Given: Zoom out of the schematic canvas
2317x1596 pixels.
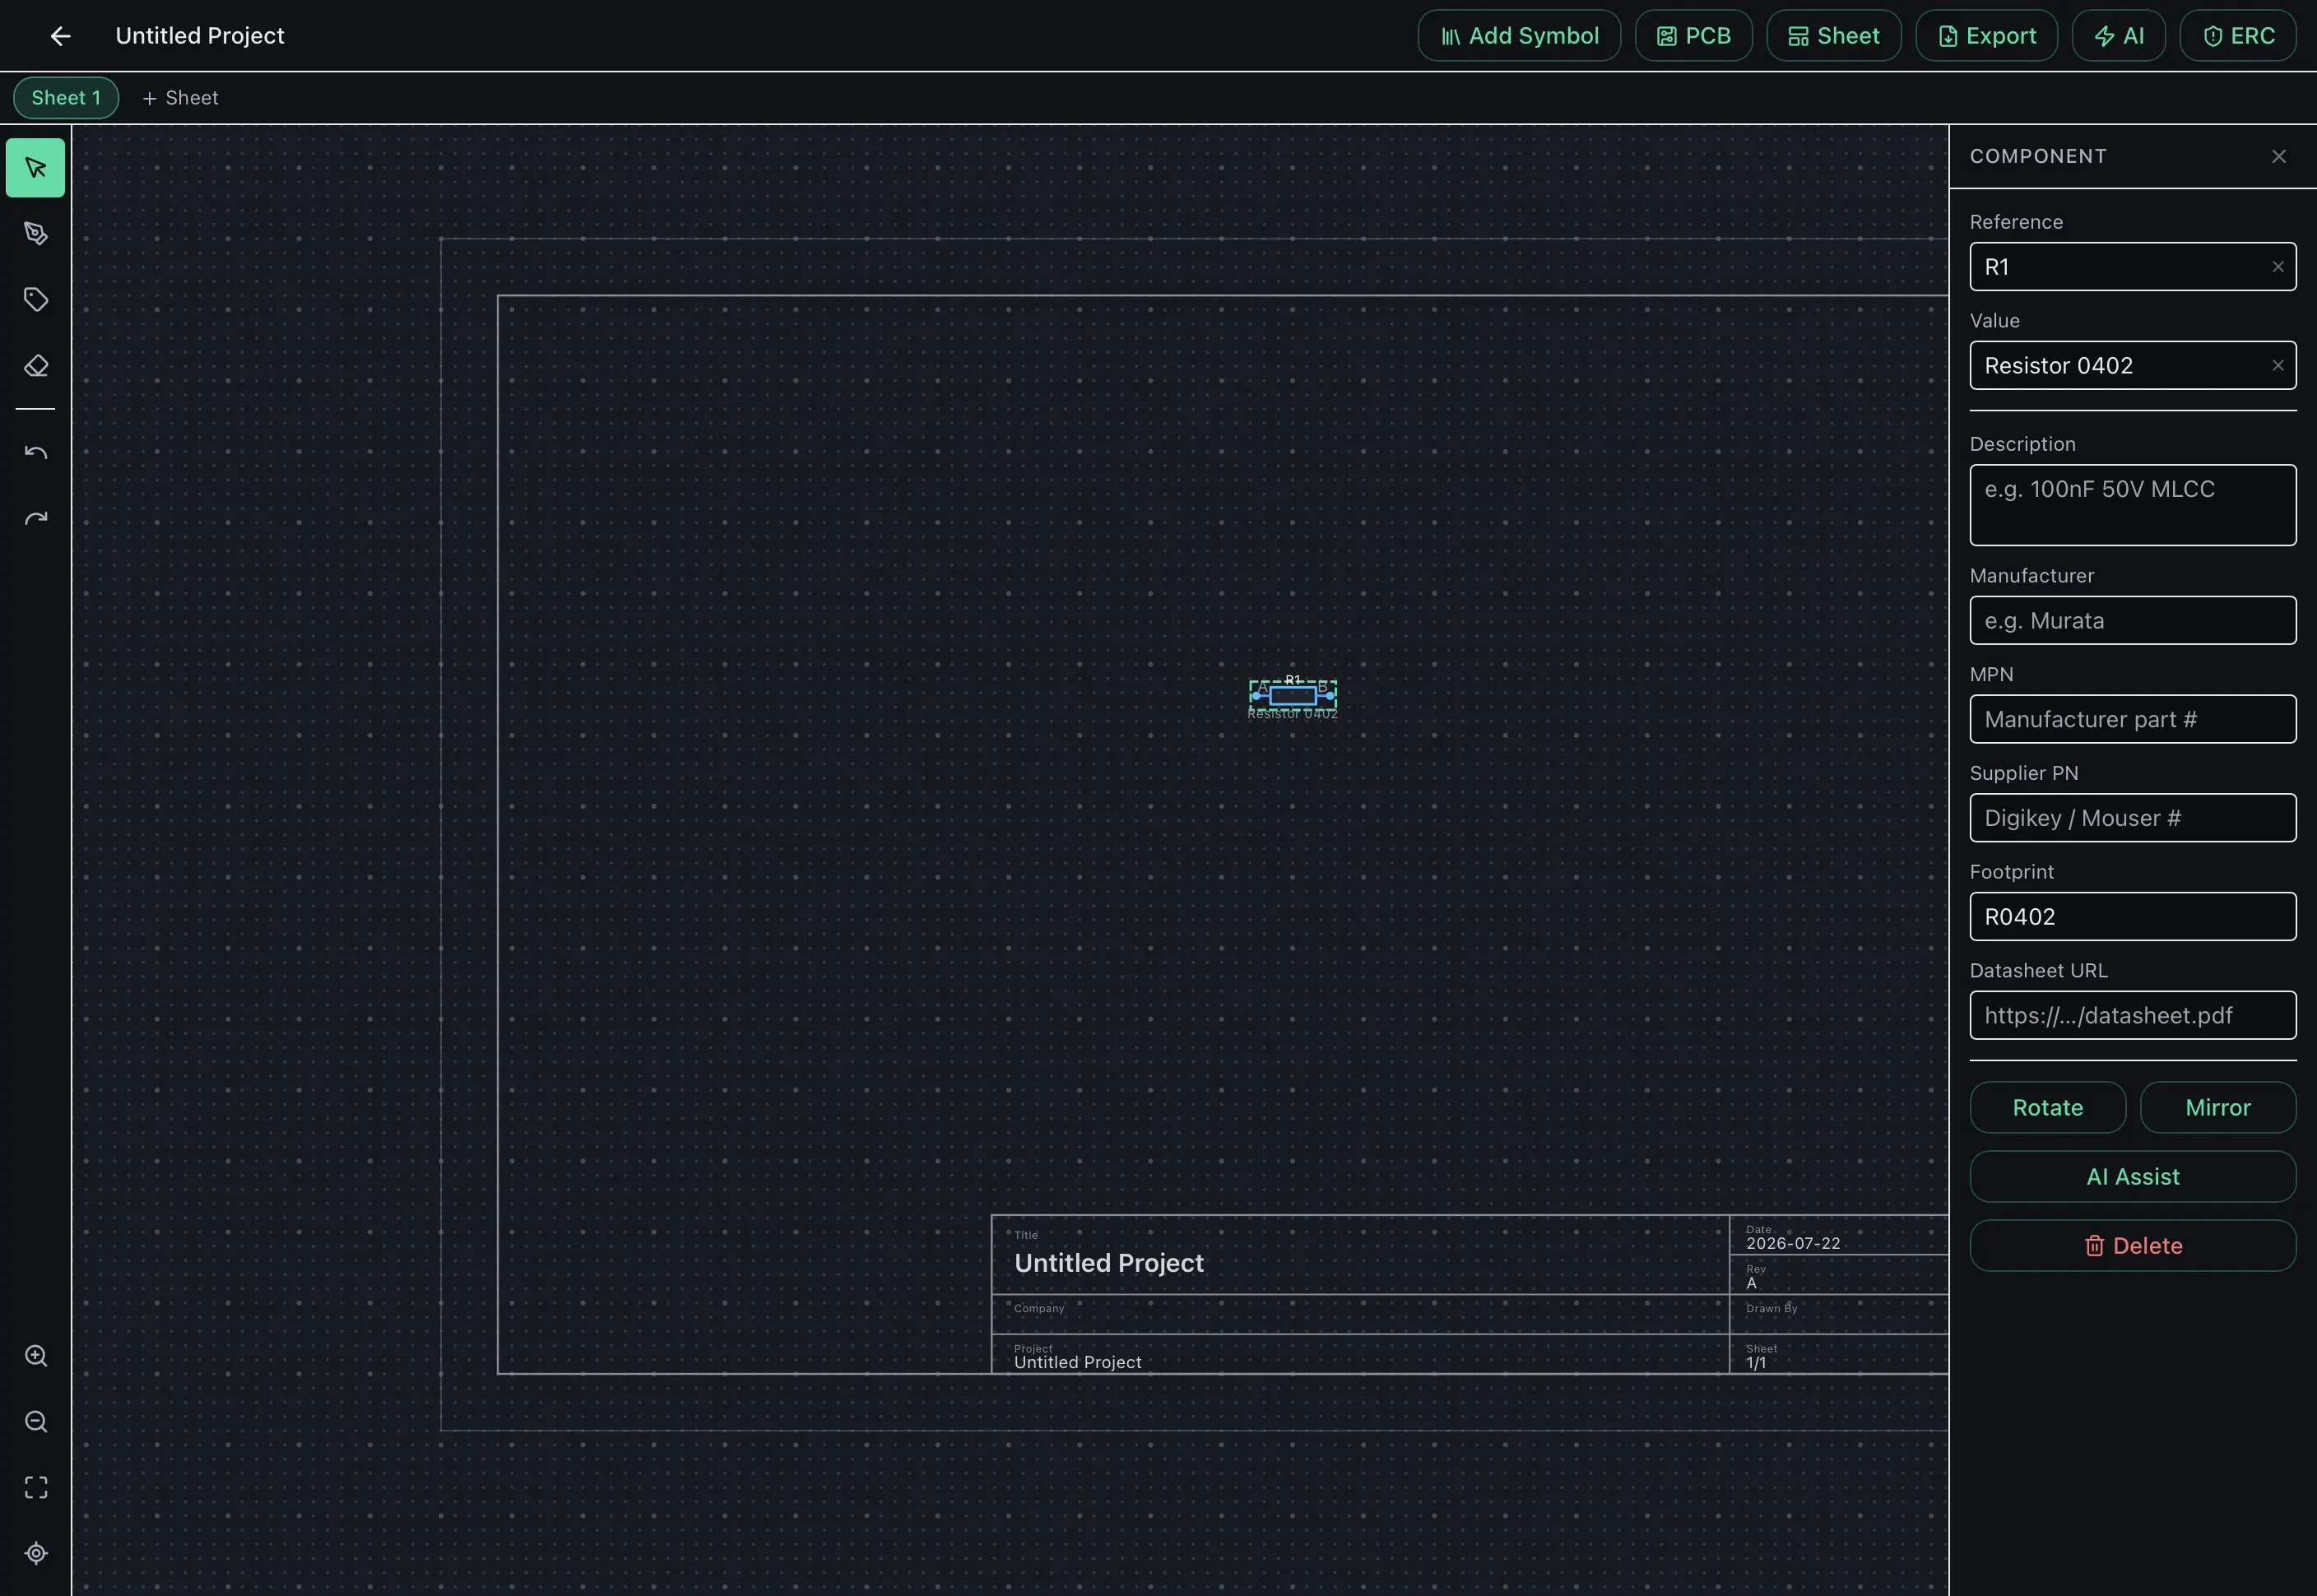Looking at the screenshot, I should pyautogui.click(x=36, y=1422).
